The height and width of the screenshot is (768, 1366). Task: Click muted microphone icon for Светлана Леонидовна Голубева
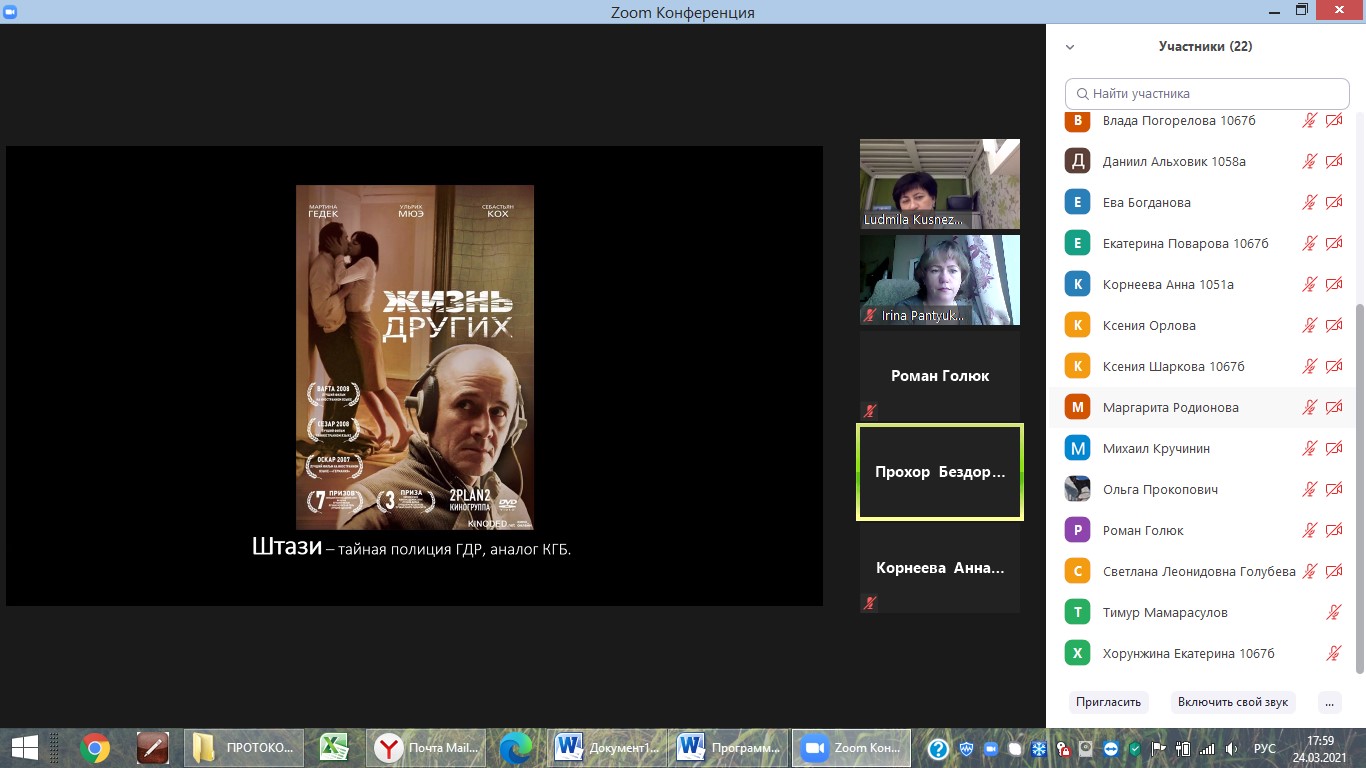(1309, 571)
